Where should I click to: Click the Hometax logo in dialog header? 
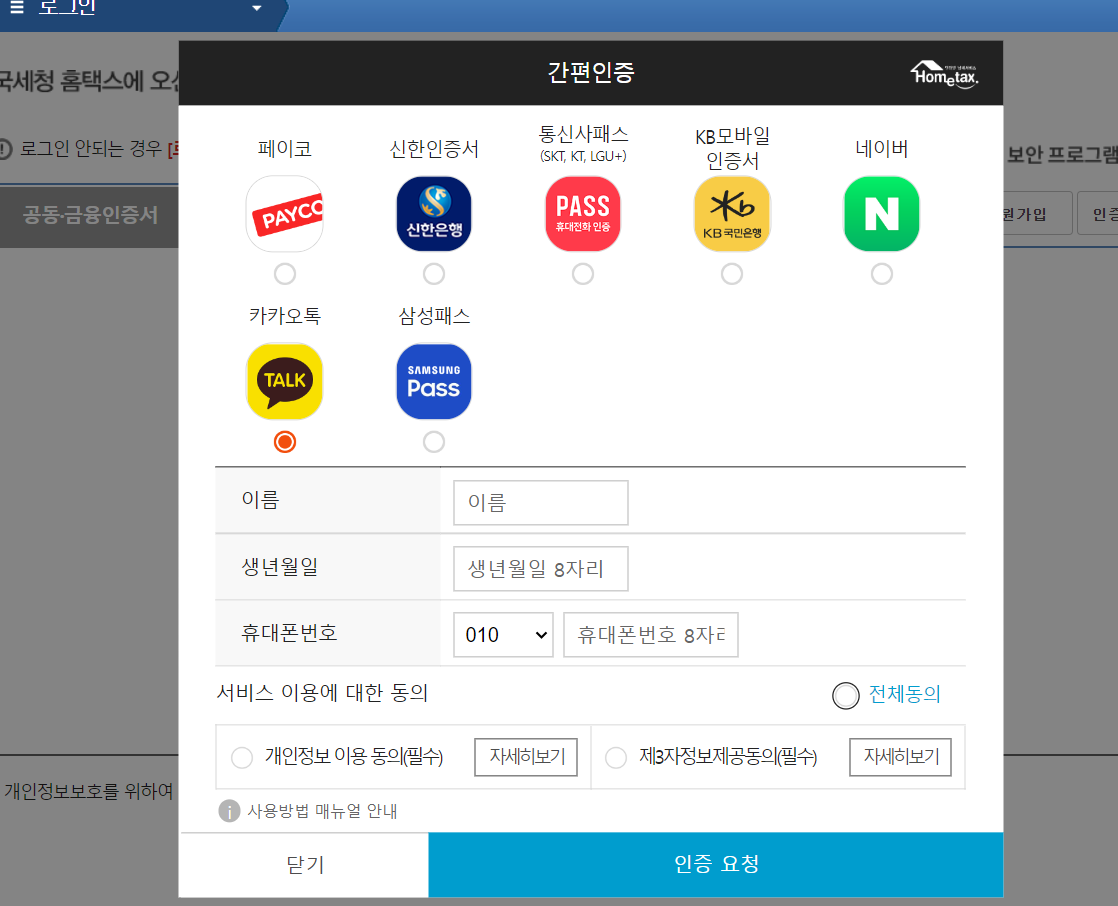click(x=944, y=74)
